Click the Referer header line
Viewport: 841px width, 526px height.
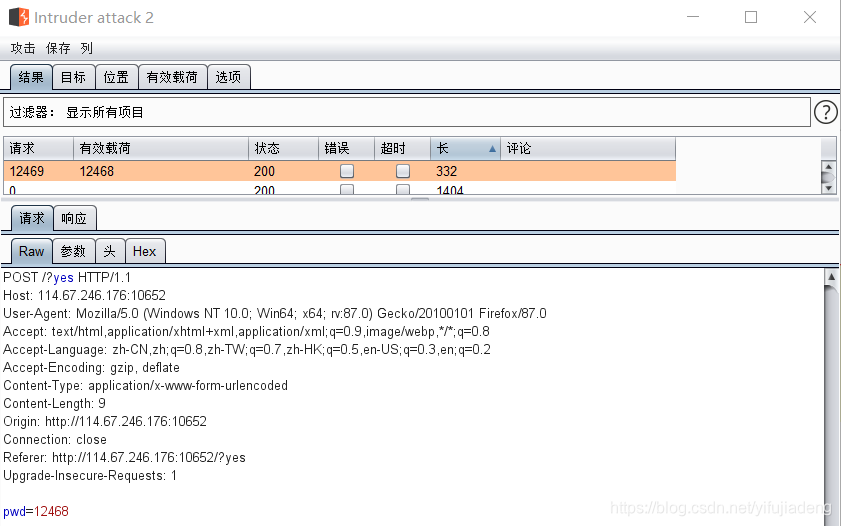click(x=124, y=457)
